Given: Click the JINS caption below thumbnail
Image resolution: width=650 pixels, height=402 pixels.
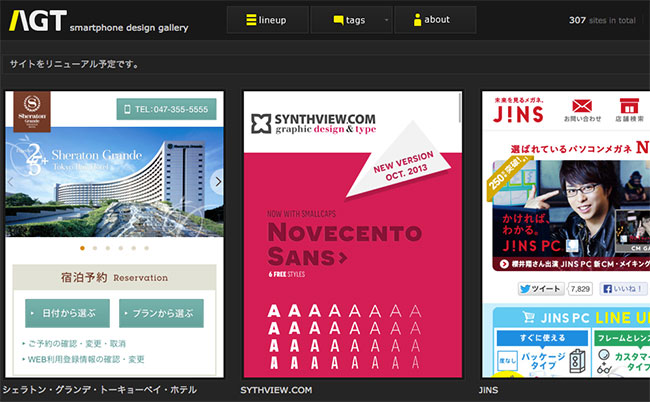Looking at the screenshot, I should [x=488, y=390].
